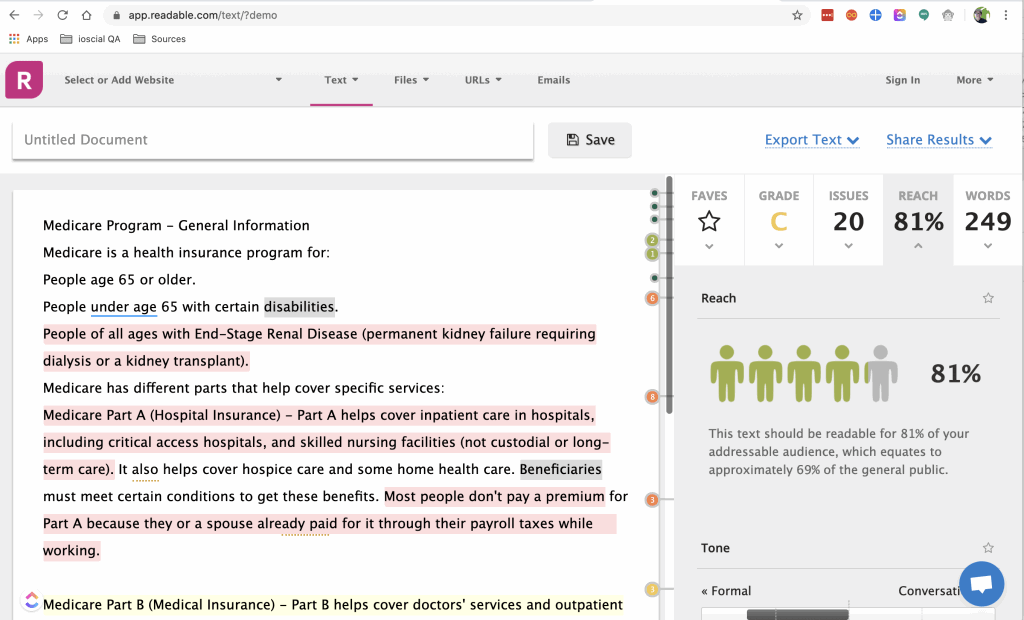Open the Files menu

tap(411, 80)
